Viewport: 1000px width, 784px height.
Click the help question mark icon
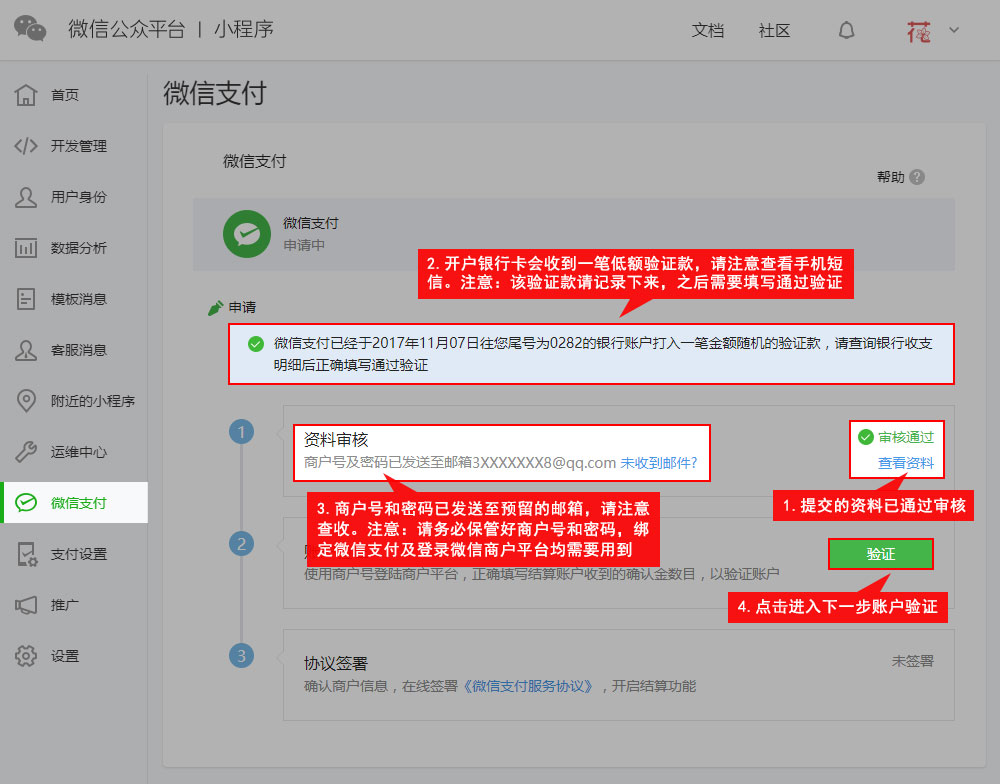point(917,177)
